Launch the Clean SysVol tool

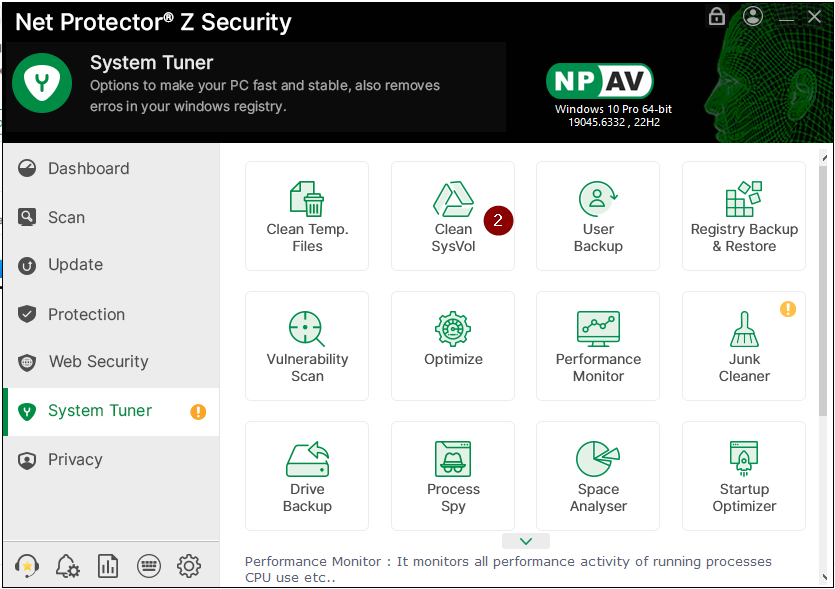click(x=453, y=216)
